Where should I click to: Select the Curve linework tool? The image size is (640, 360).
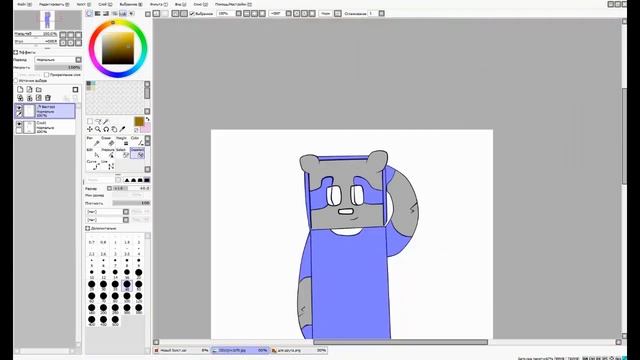click(92, 165)
